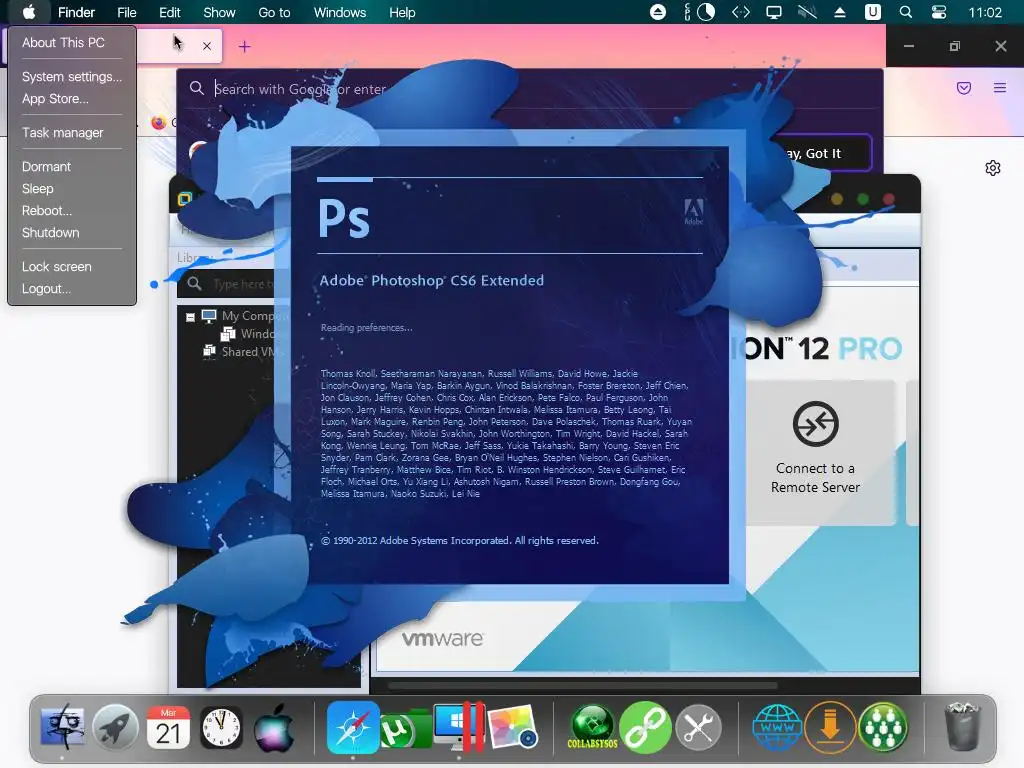Click the green chain link dock icon
Viewport: 1024px width, 768px height.
click(645, 727)
